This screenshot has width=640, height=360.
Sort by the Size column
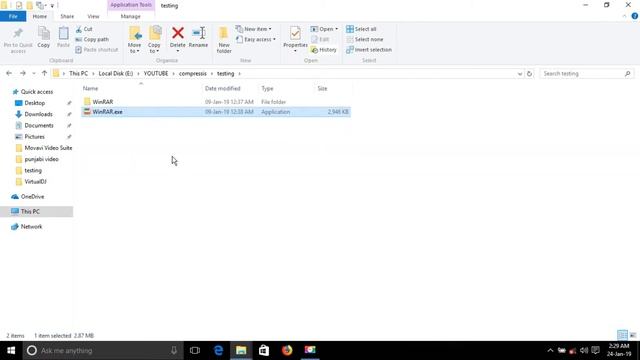(333, 88)
